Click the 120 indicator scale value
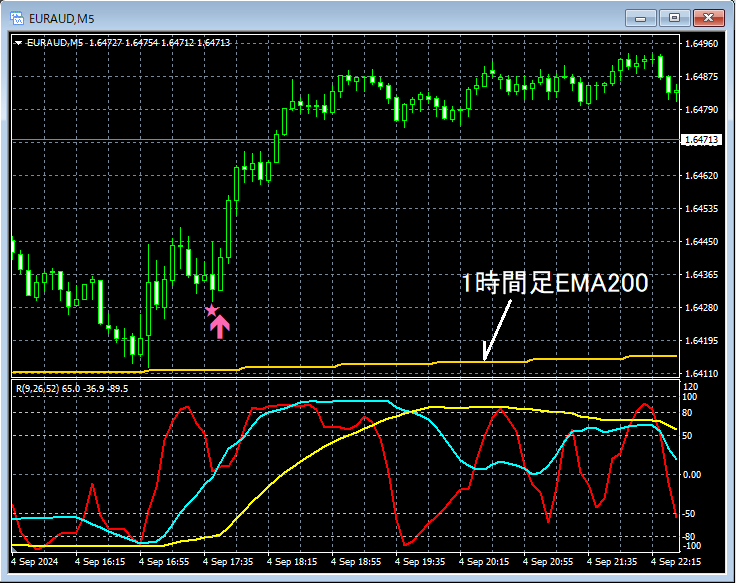This screenshot has width=737, height=583. click(691, 387)
